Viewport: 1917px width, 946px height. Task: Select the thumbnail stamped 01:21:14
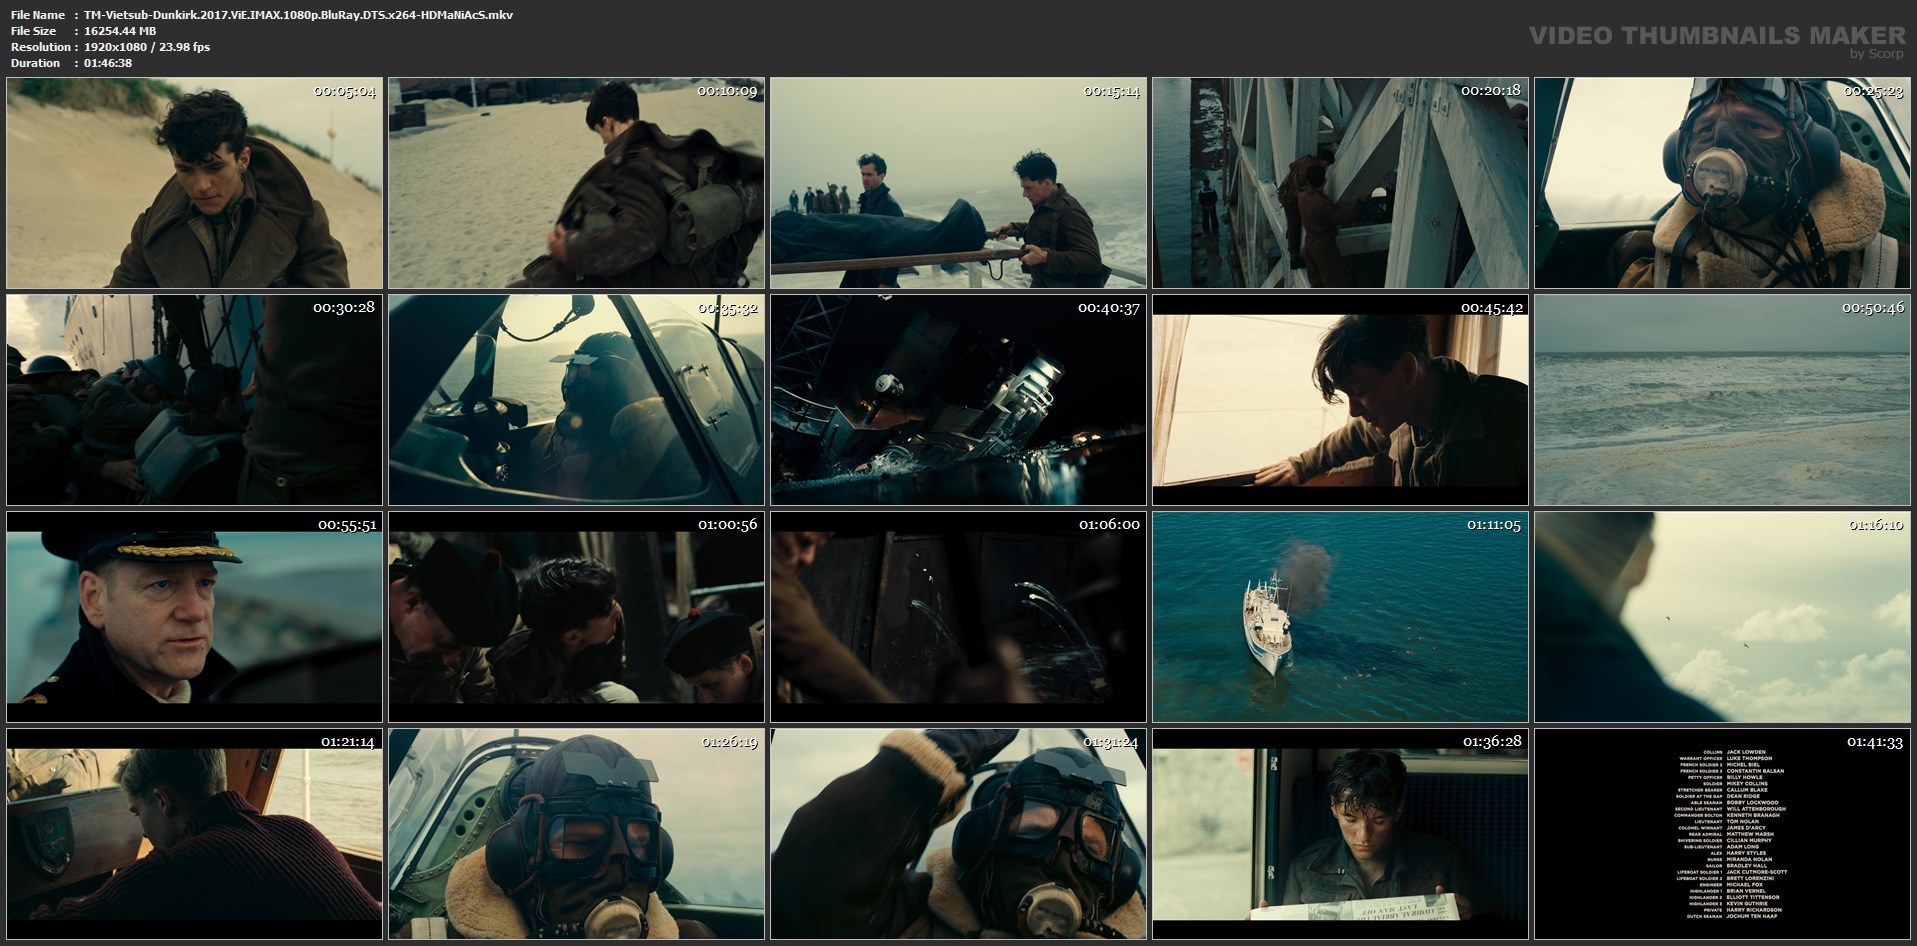click(194, 834)
